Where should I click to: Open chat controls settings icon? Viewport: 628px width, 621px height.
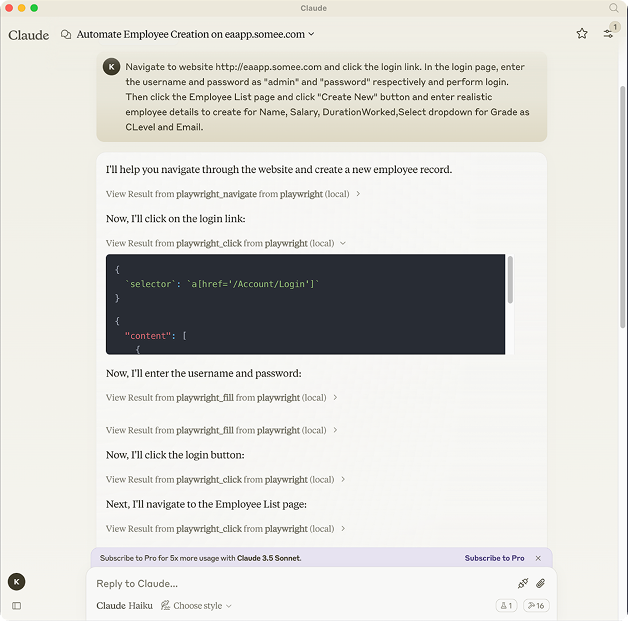click(608, 34)
